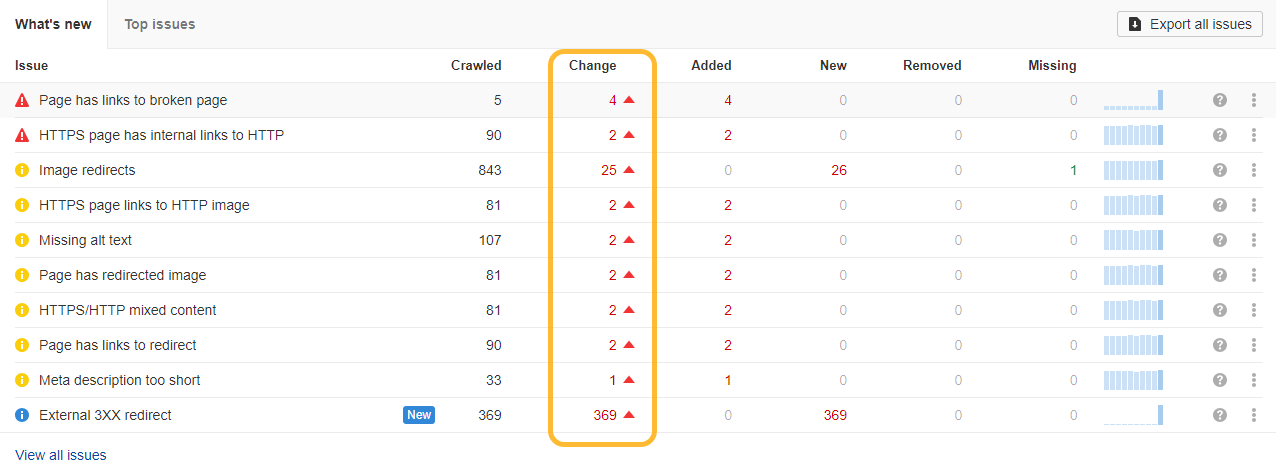Image resolution: width=1276 pixels, height=474 pixels.
Task: Click red warning icon beside HTTPS page has internal links to HTTP
Action: tap(22, 135)
